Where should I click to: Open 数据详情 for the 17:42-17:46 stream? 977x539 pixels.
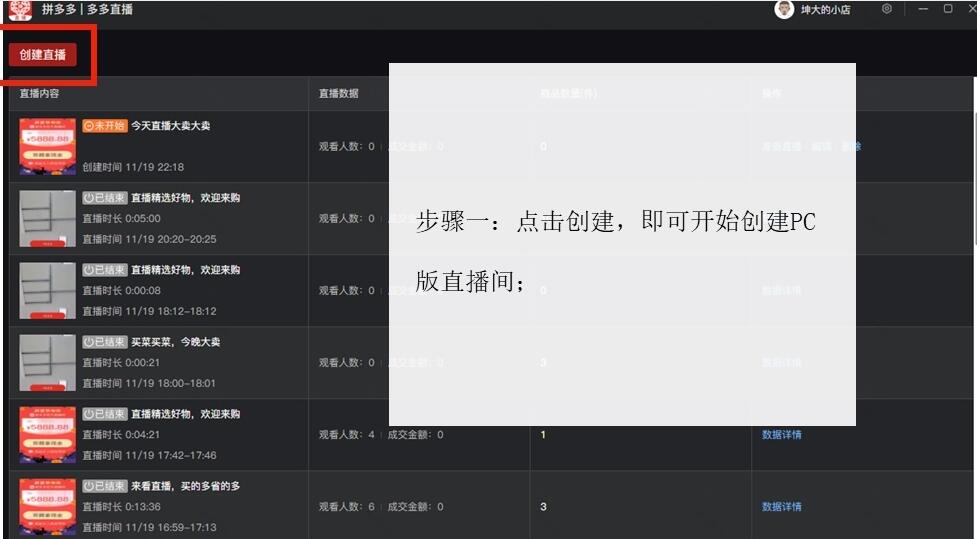pyautogui.click(x=781, y=435)
